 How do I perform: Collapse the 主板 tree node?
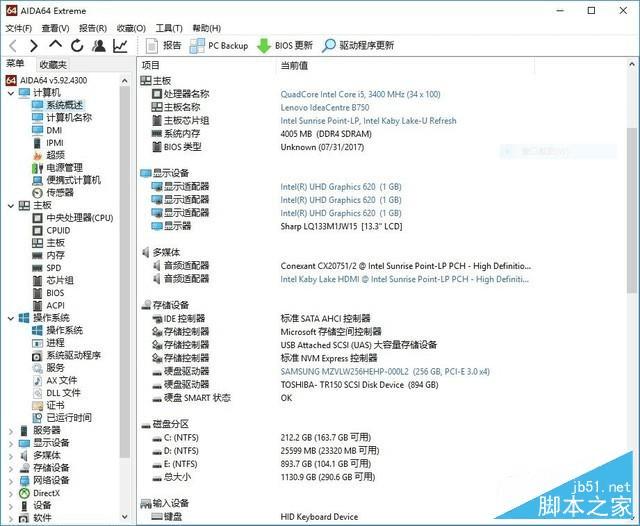11,206
